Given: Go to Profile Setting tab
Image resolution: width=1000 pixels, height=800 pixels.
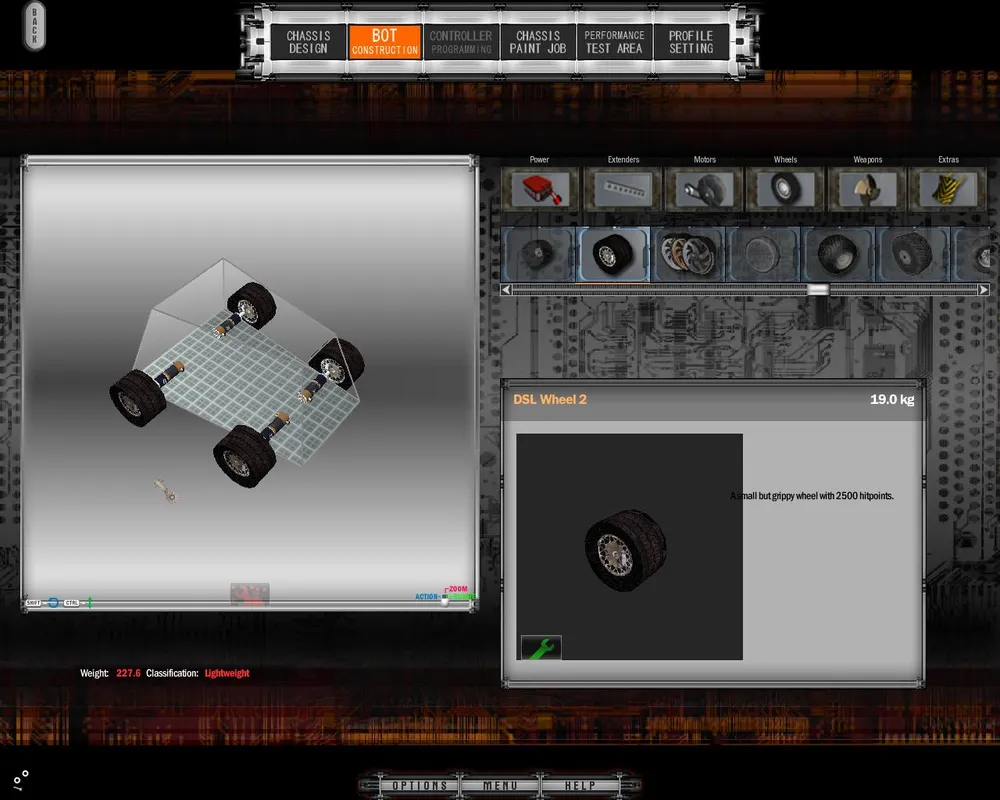Looking at the screenshot, I should point(691,42).
